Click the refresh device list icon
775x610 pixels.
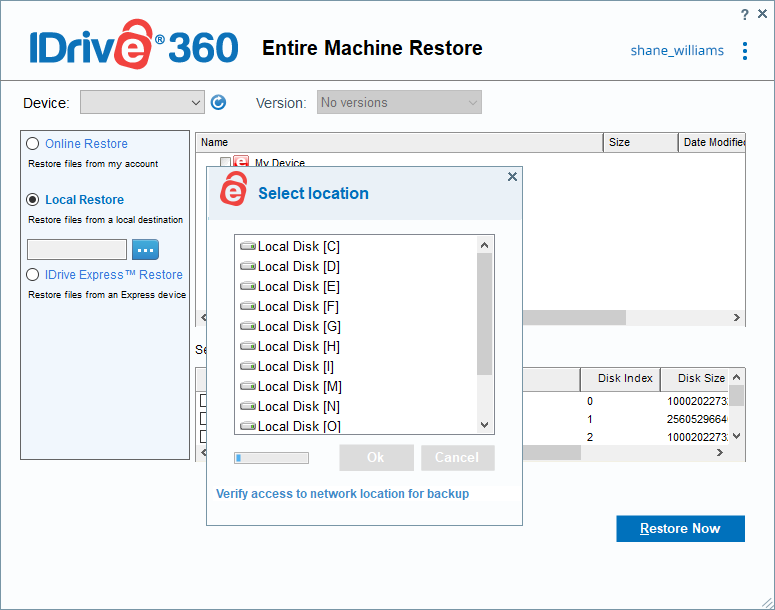click(219, 102)
